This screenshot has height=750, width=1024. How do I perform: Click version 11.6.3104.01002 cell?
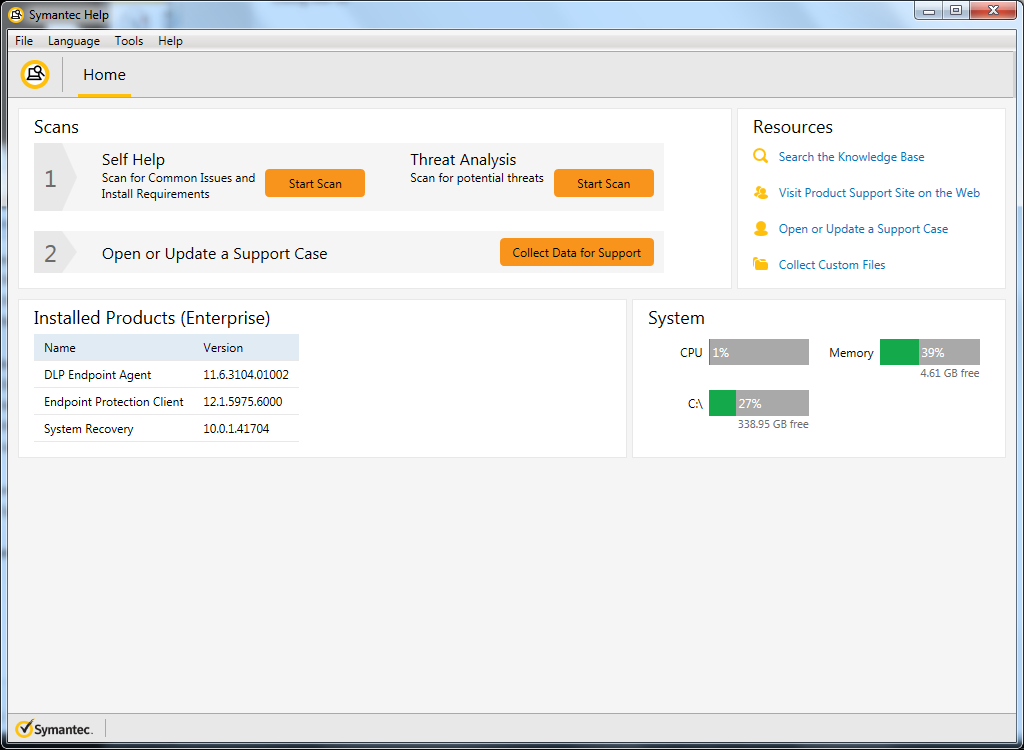click(x=246, y=374)
